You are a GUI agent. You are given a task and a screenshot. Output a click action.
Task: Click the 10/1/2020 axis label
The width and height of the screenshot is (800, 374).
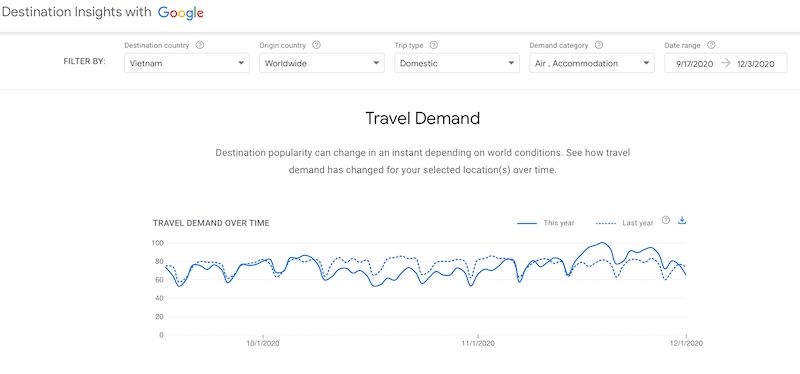point(263,343)
